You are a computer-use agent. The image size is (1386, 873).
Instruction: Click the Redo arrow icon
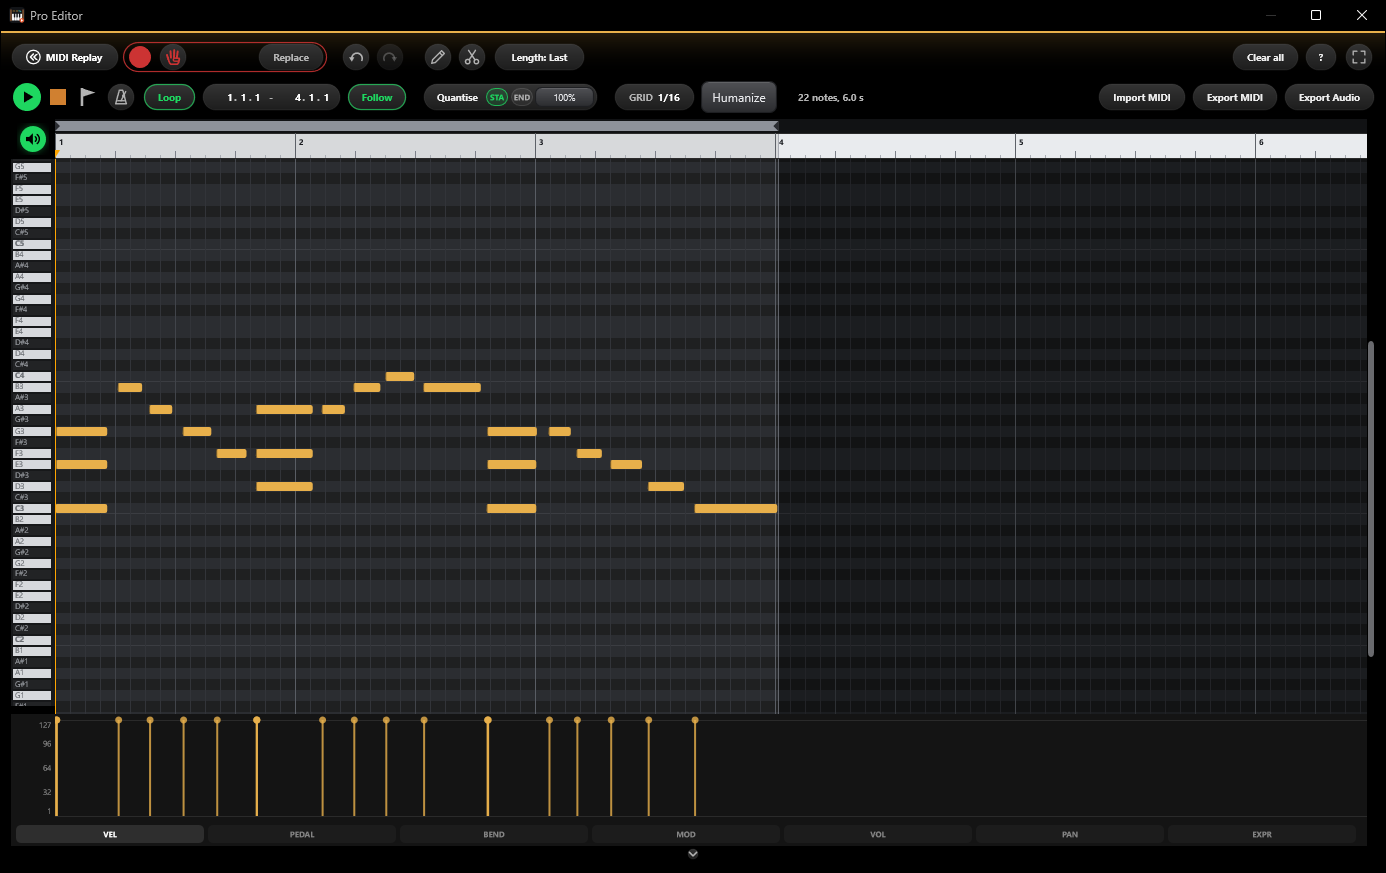pos(390,57)
